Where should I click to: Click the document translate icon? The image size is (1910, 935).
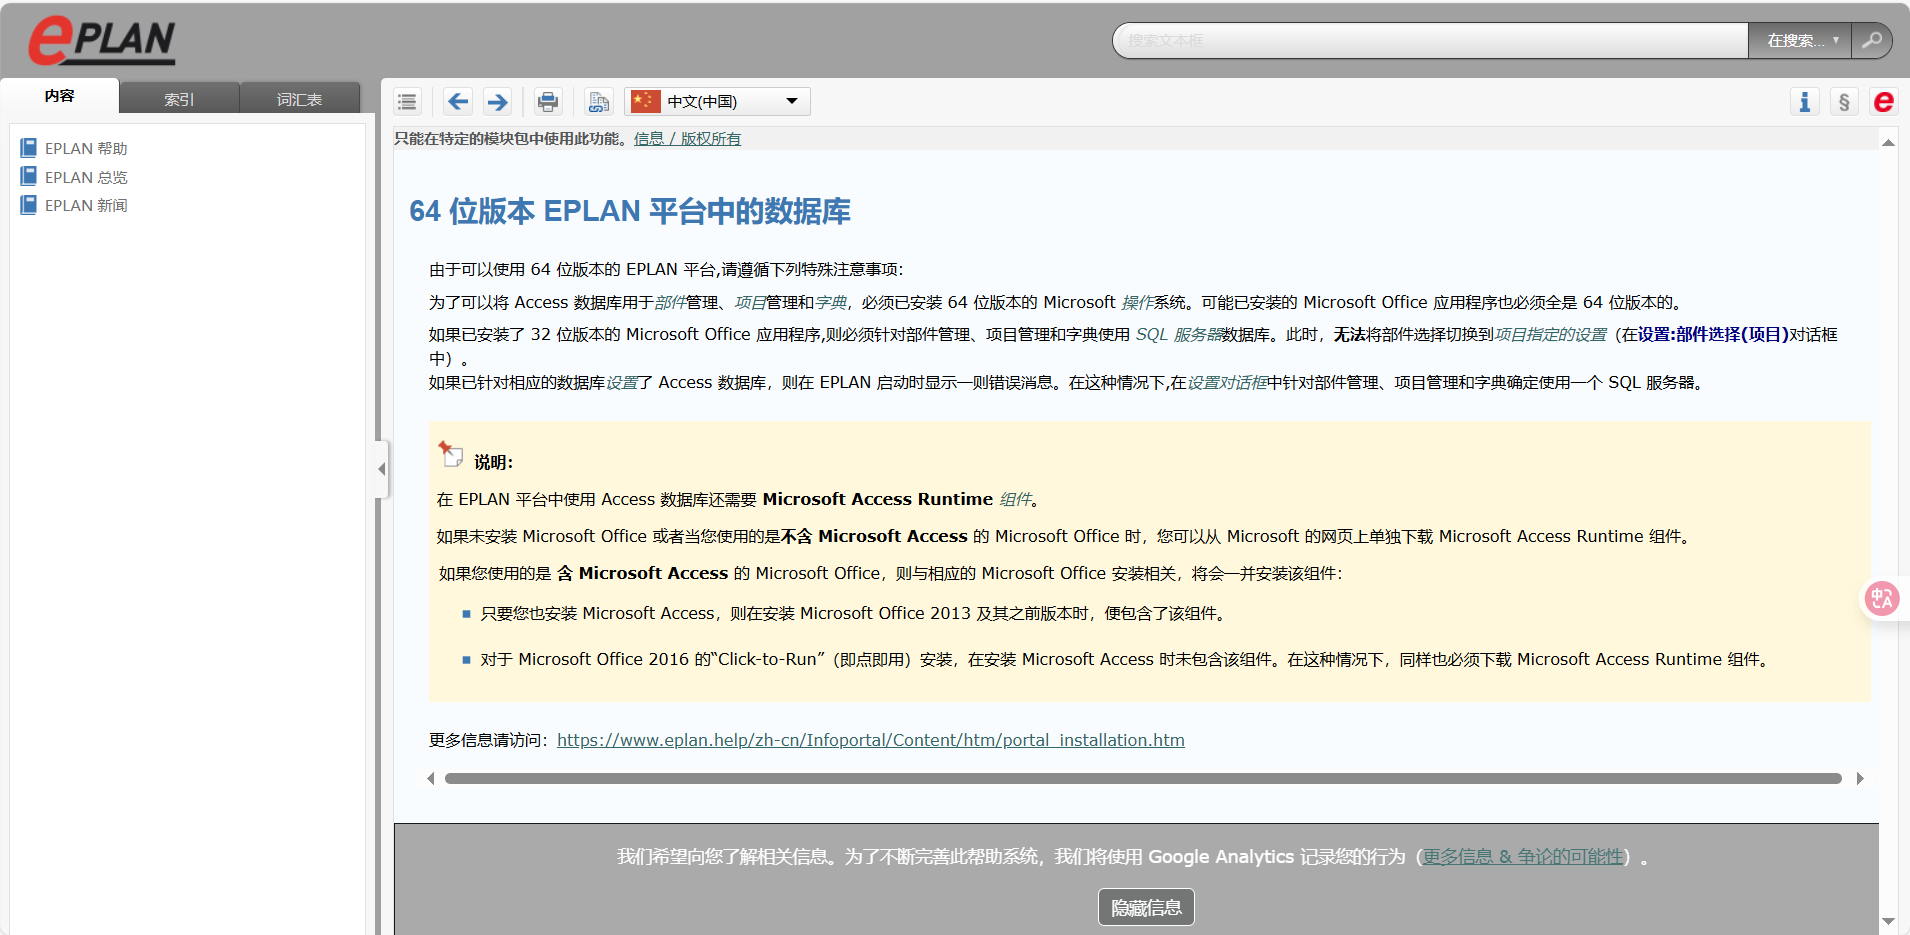599,102
